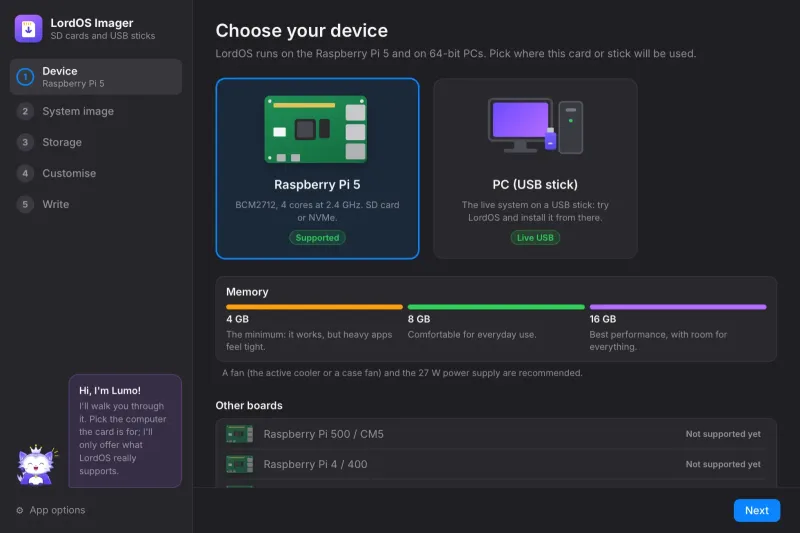Open the Write step
The width and height of the screenshot is (800, 533).
(x=96, y=205)
